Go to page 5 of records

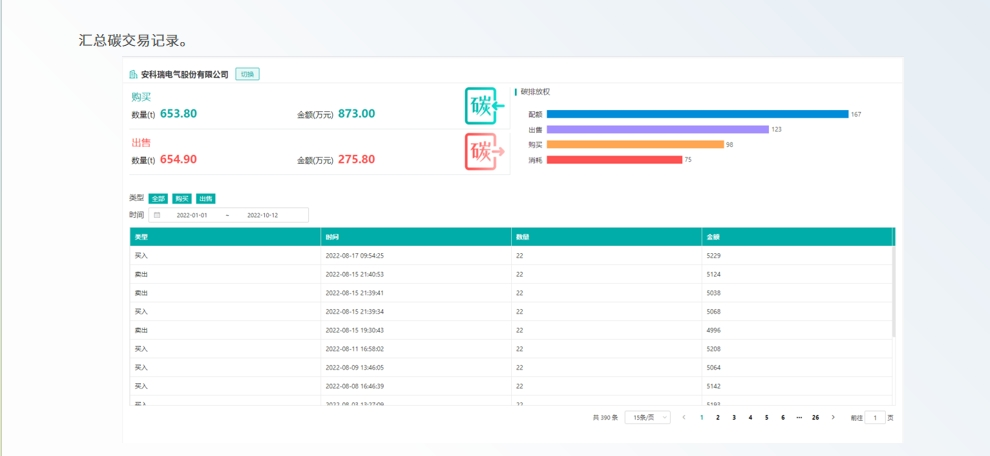point(767,417)
